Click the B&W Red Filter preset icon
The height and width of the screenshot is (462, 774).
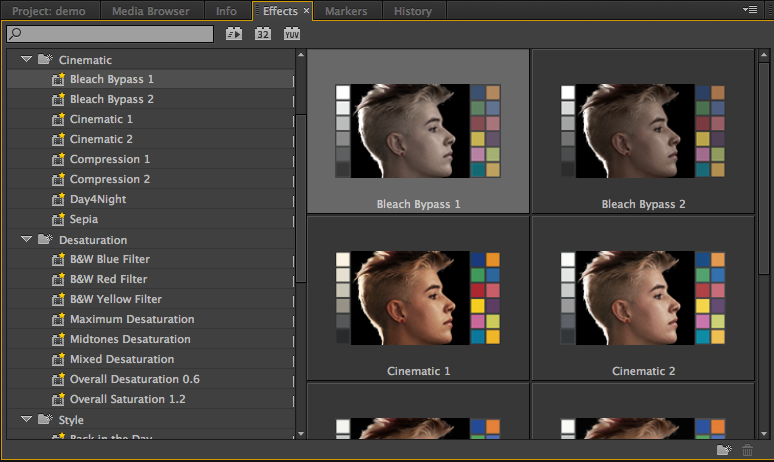coord(58,279)
